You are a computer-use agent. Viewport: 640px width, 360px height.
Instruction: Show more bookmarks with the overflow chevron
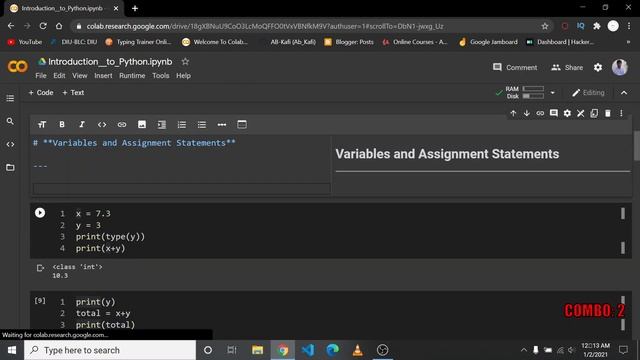coord(628,42)
